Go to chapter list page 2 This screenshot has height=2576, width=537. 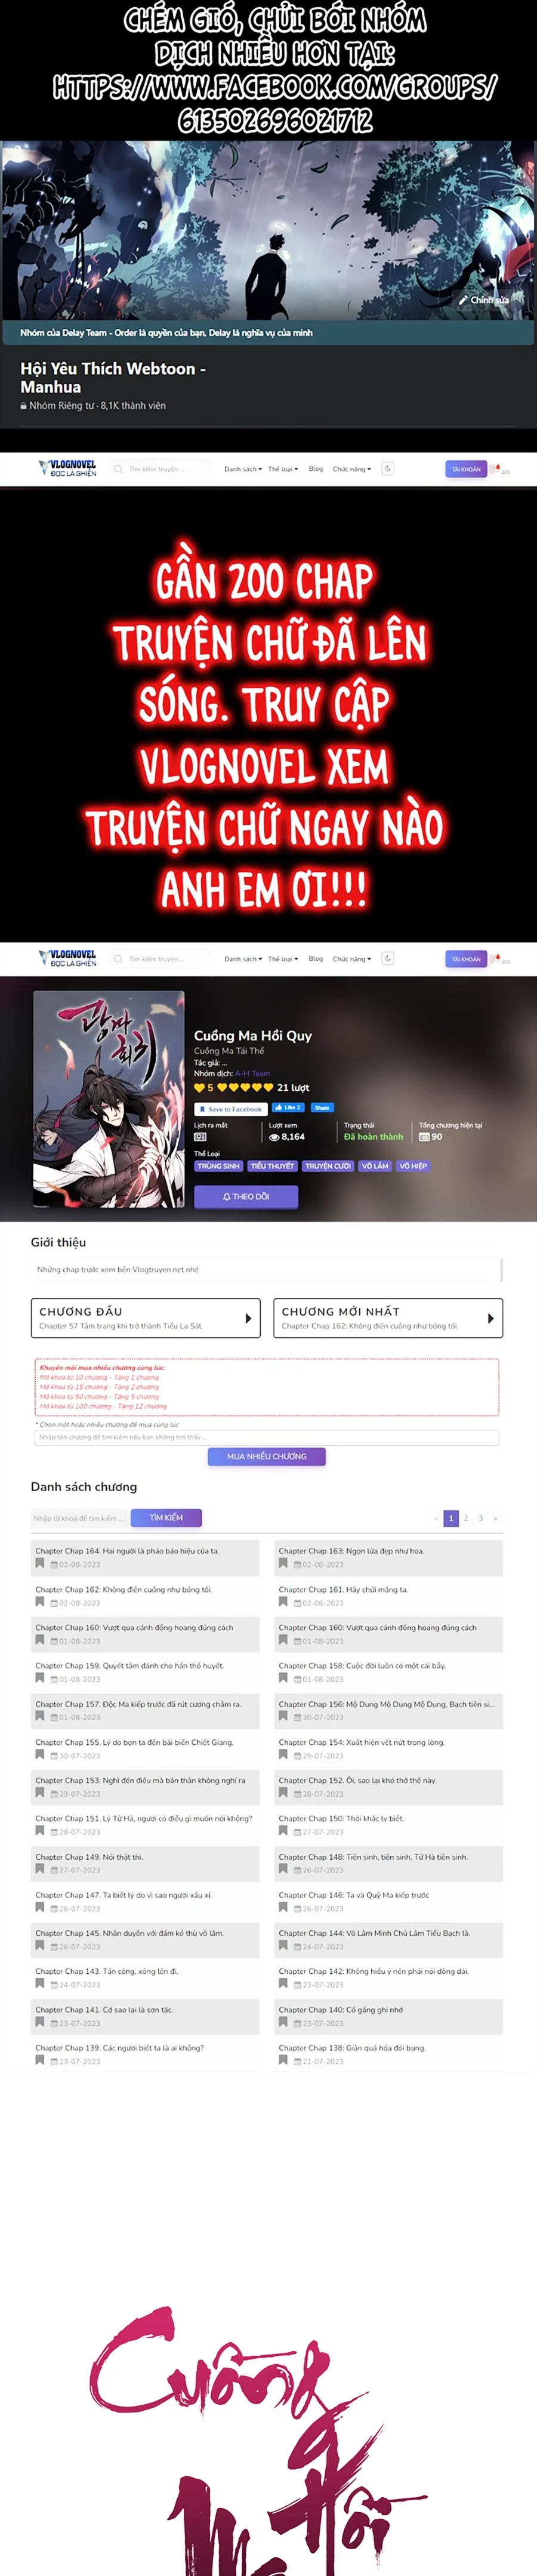click(466, 1518)
